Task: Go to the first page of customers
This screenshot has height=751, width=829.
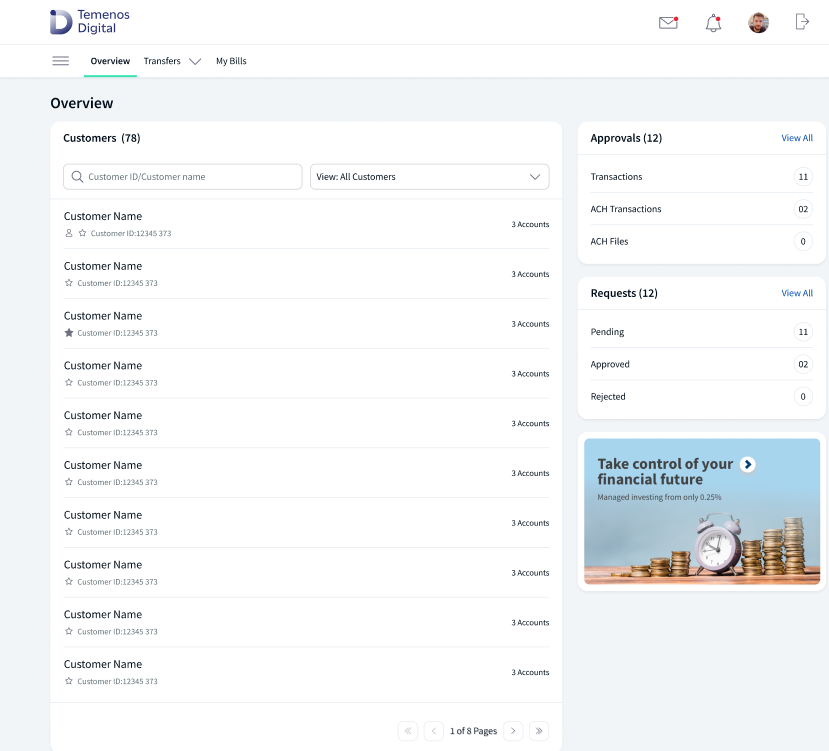Action: tap(408, 731)
